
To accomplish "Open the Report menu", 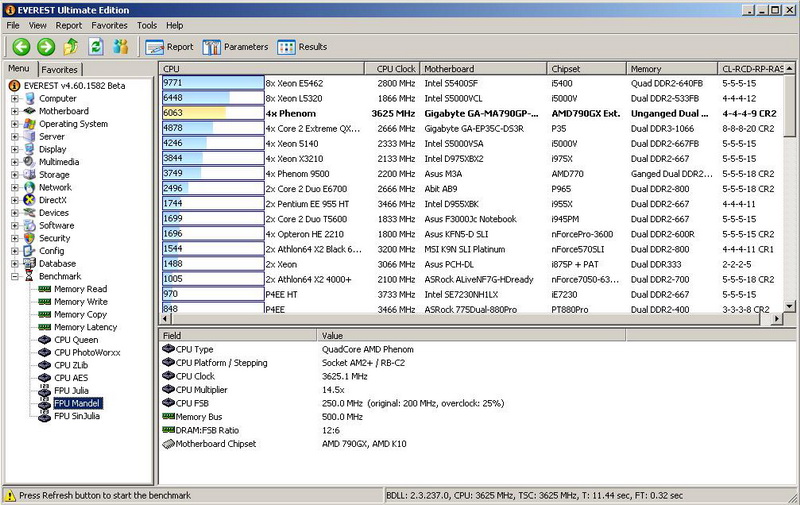I will tap(68, 25).
